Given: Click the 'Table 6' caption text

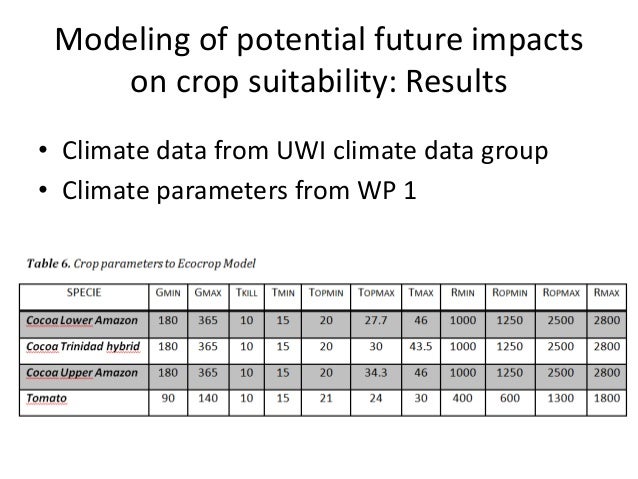Looking at the screenshot, I should [141, 263].
